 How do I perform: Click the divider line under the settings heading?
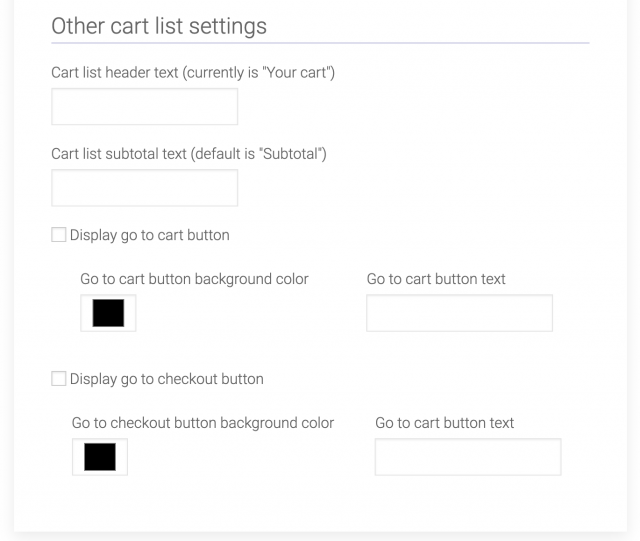(320, 43)
